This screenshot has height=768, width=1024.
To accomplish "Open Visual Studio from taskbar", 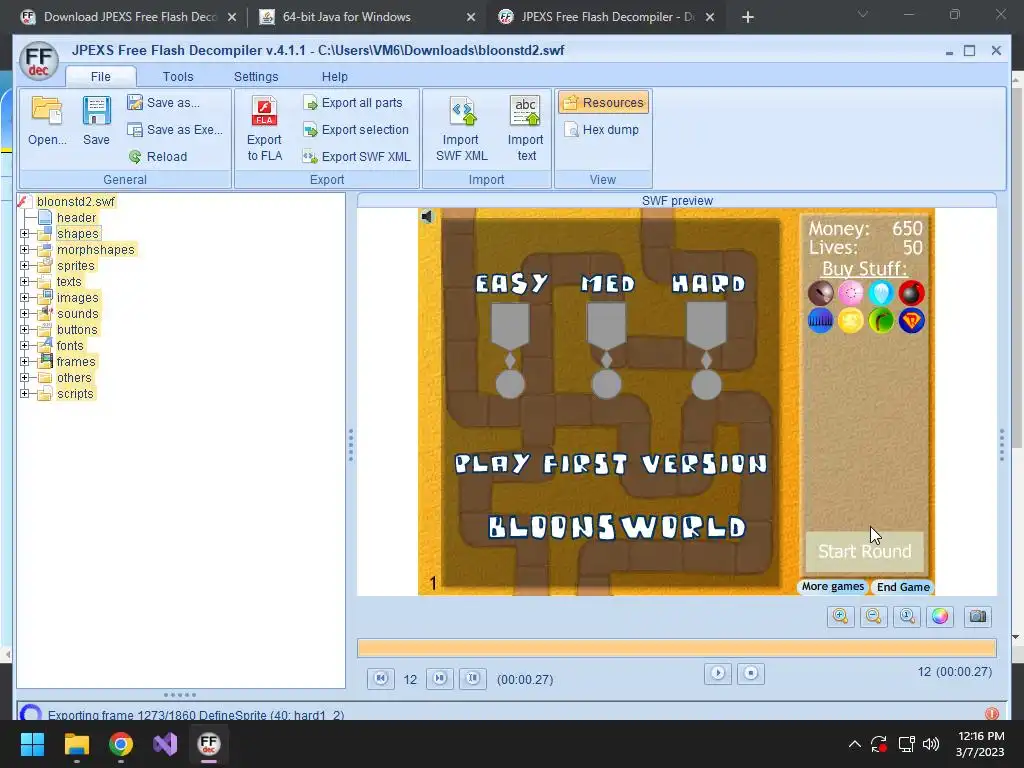I will point(165,744).
